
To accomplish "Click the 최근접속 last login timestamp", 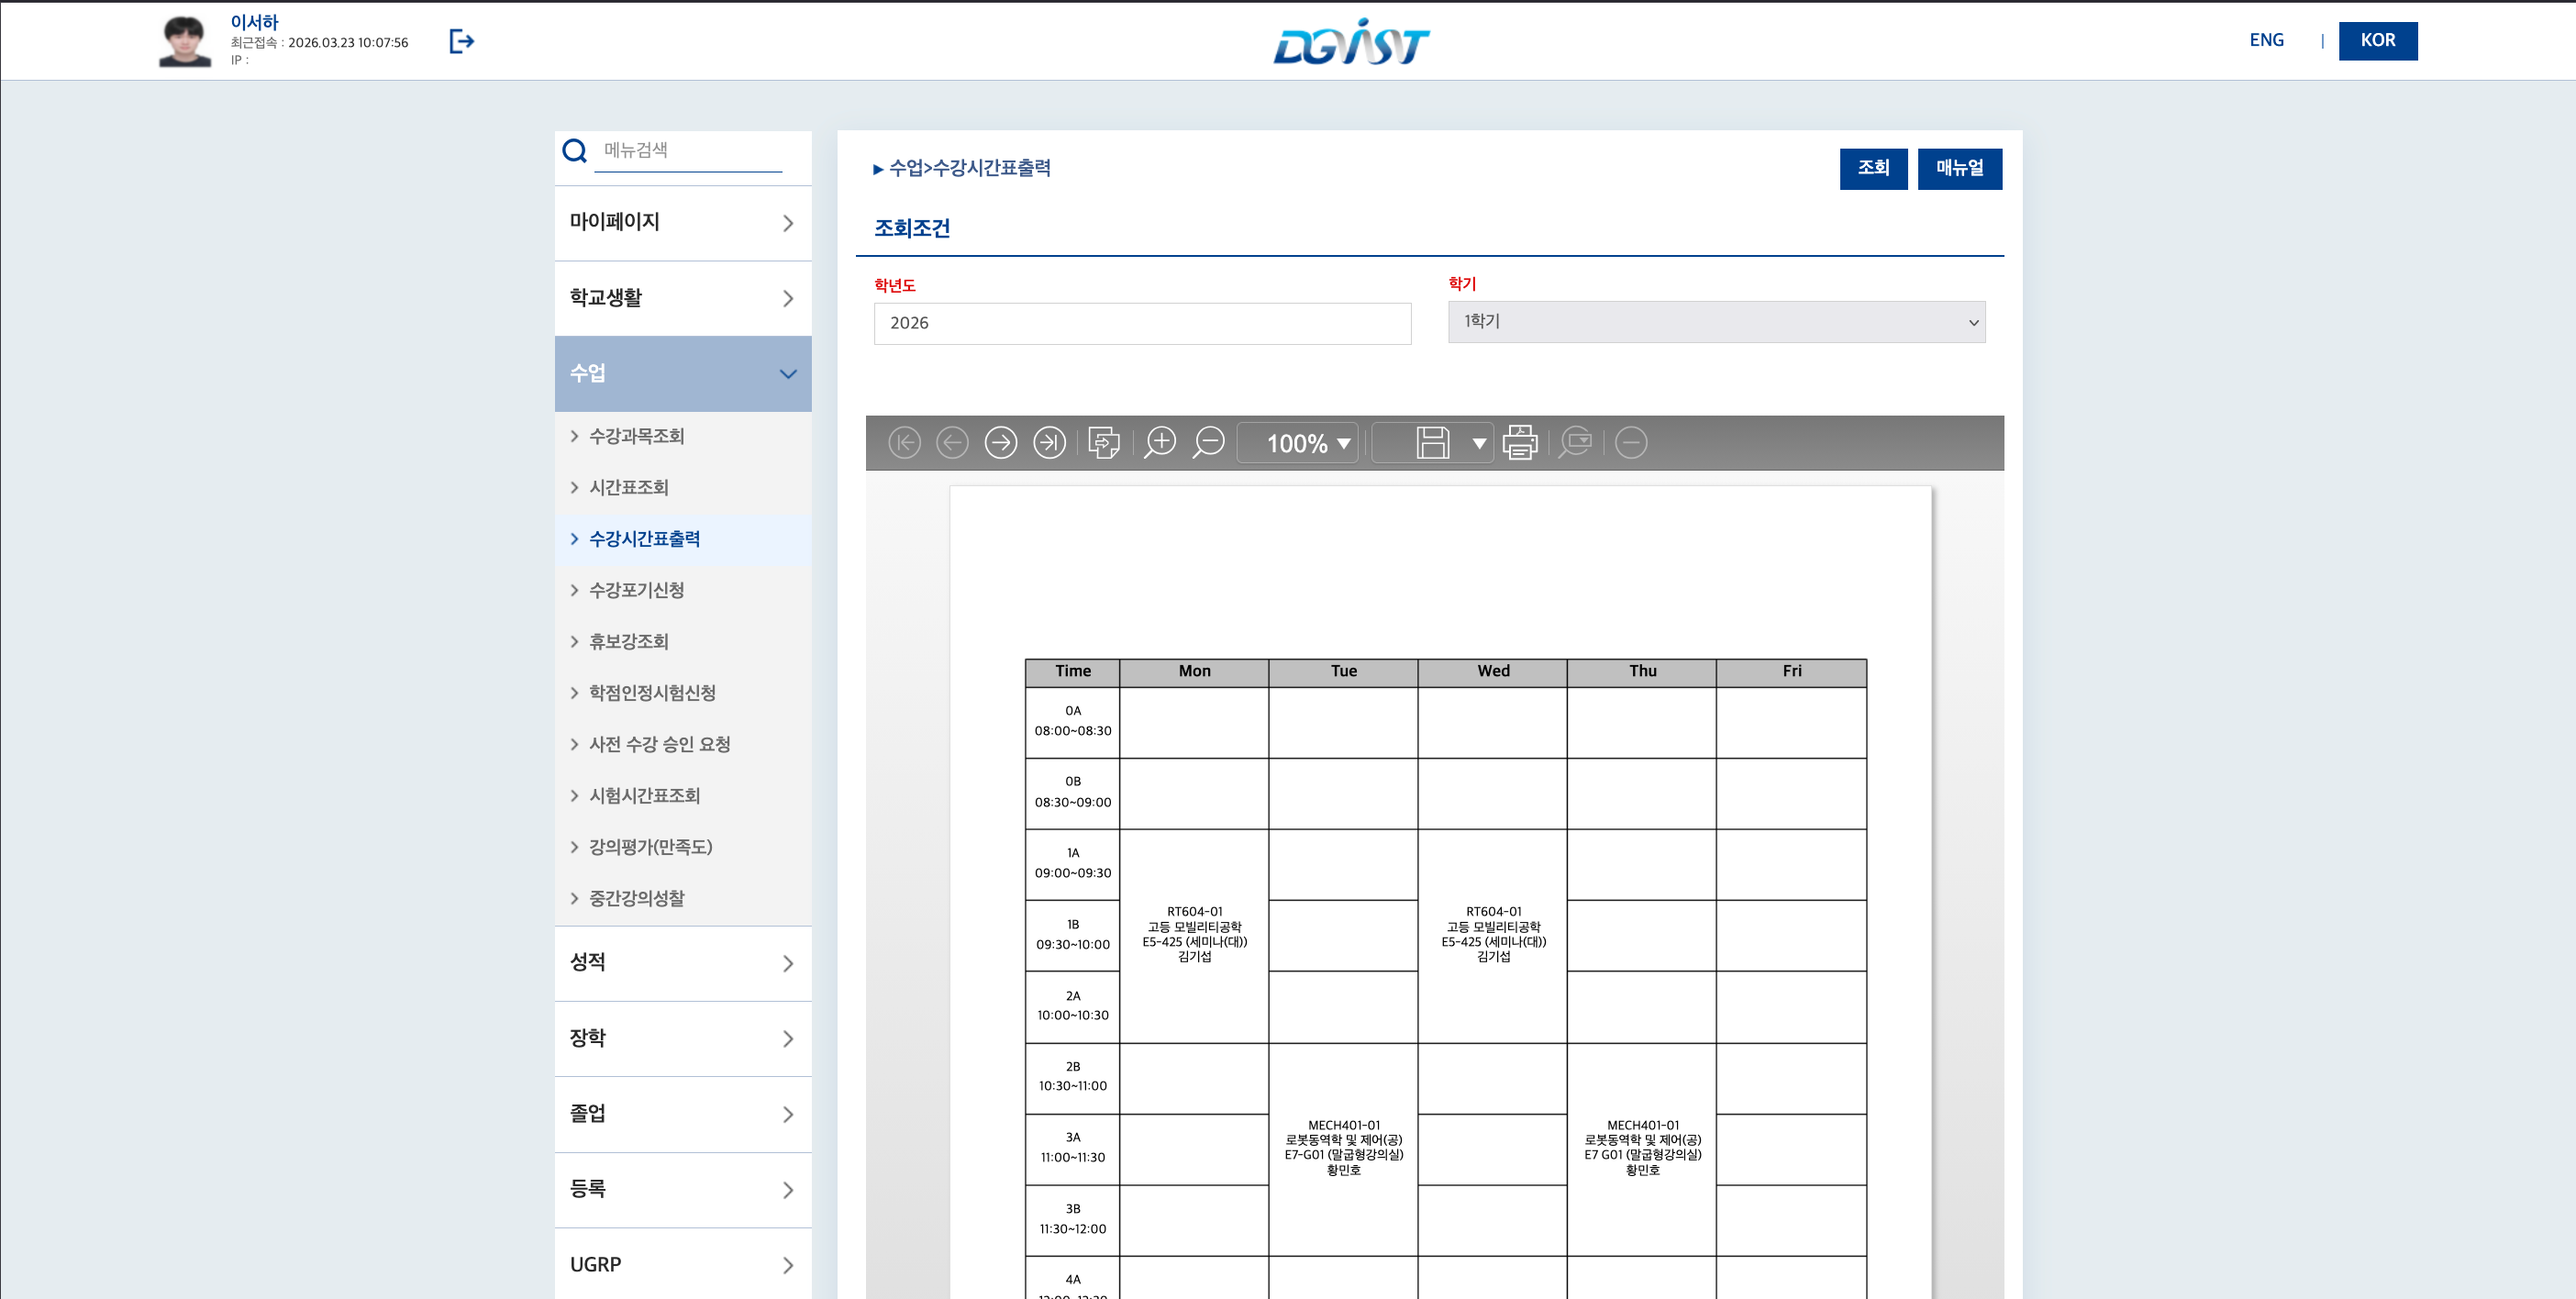I will pos(319,43).
